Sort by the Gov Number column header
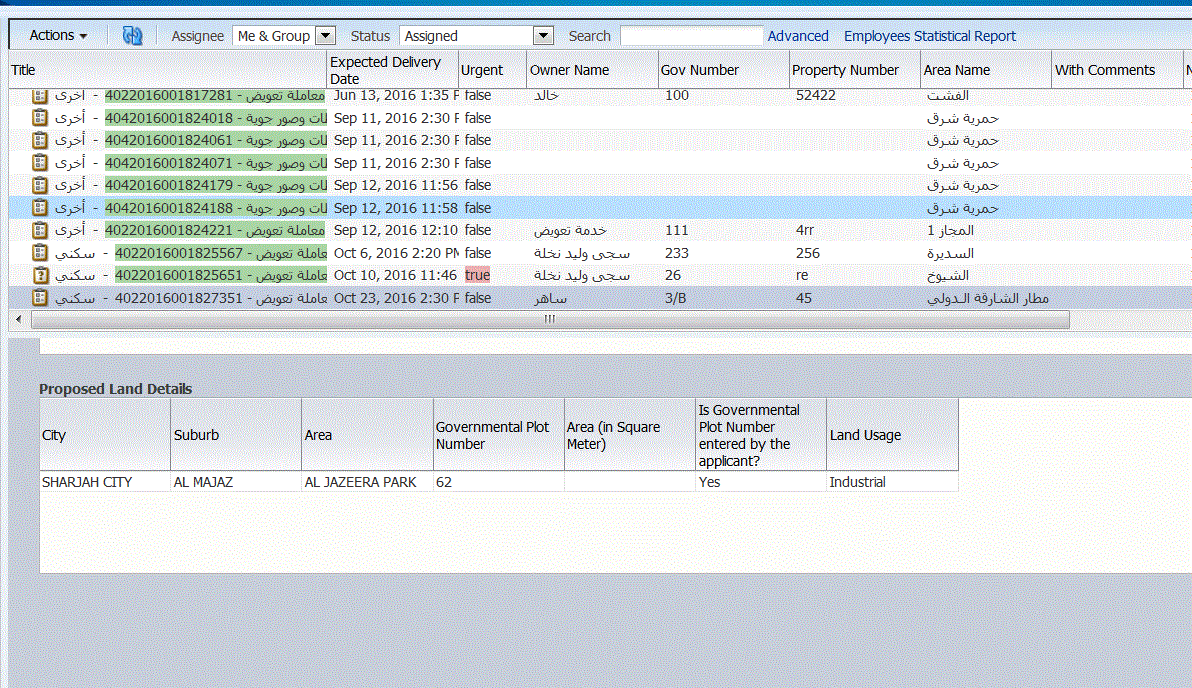Image resolution: width=1192 pixels, height=688 pixels. coord(724,70)
